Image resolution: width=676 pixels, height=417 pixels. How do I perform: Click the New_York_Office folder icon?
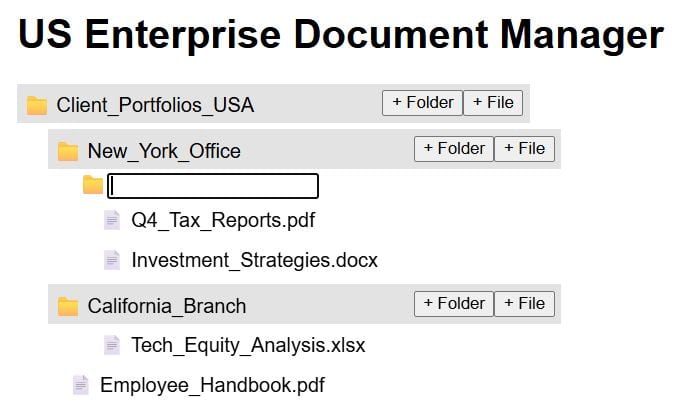pos(68,151)
